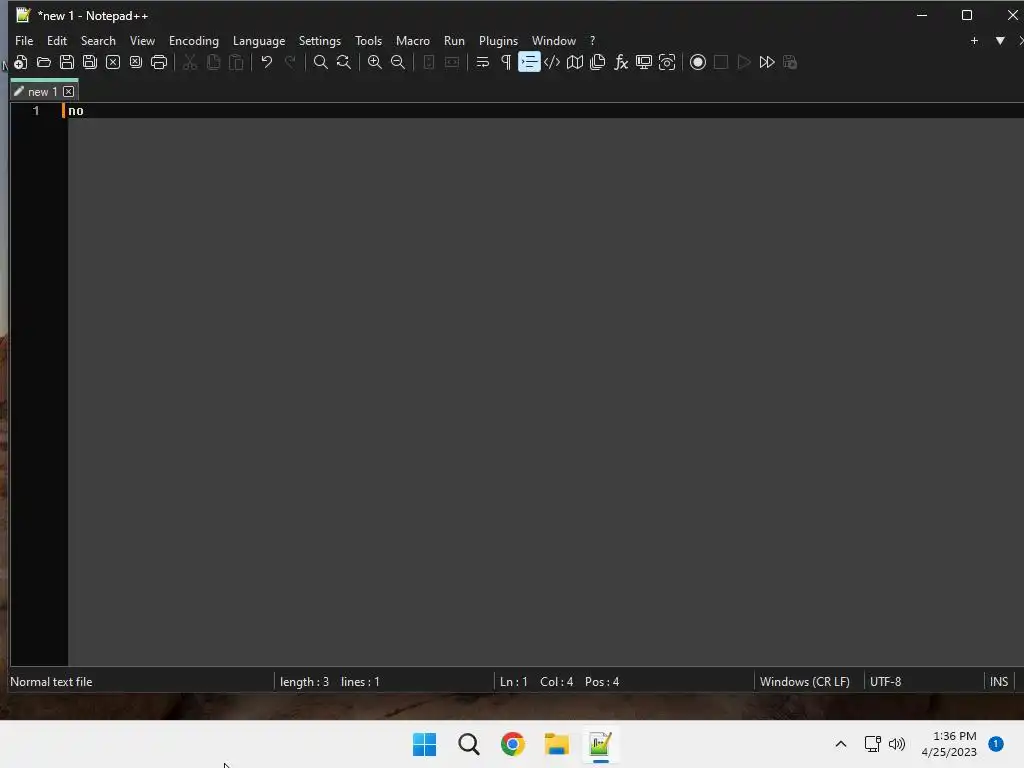Image resolution: width=1024 pixels, height=768 pixels.
Task: Click editor text line 'no'
Action: [x=76, y=111]
